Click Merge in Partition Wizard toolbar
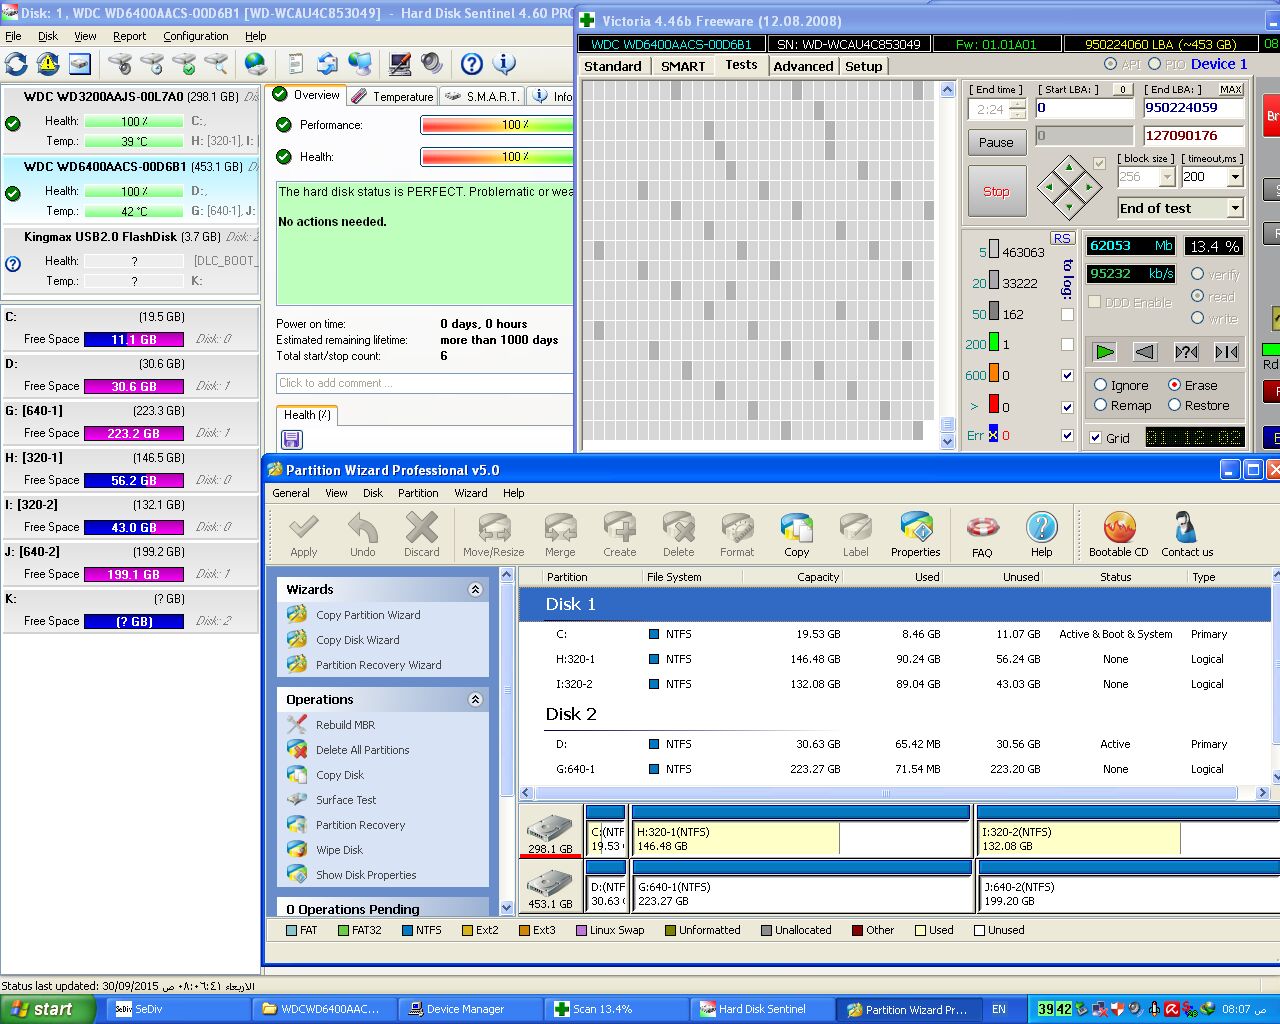 tap(560, 535)
